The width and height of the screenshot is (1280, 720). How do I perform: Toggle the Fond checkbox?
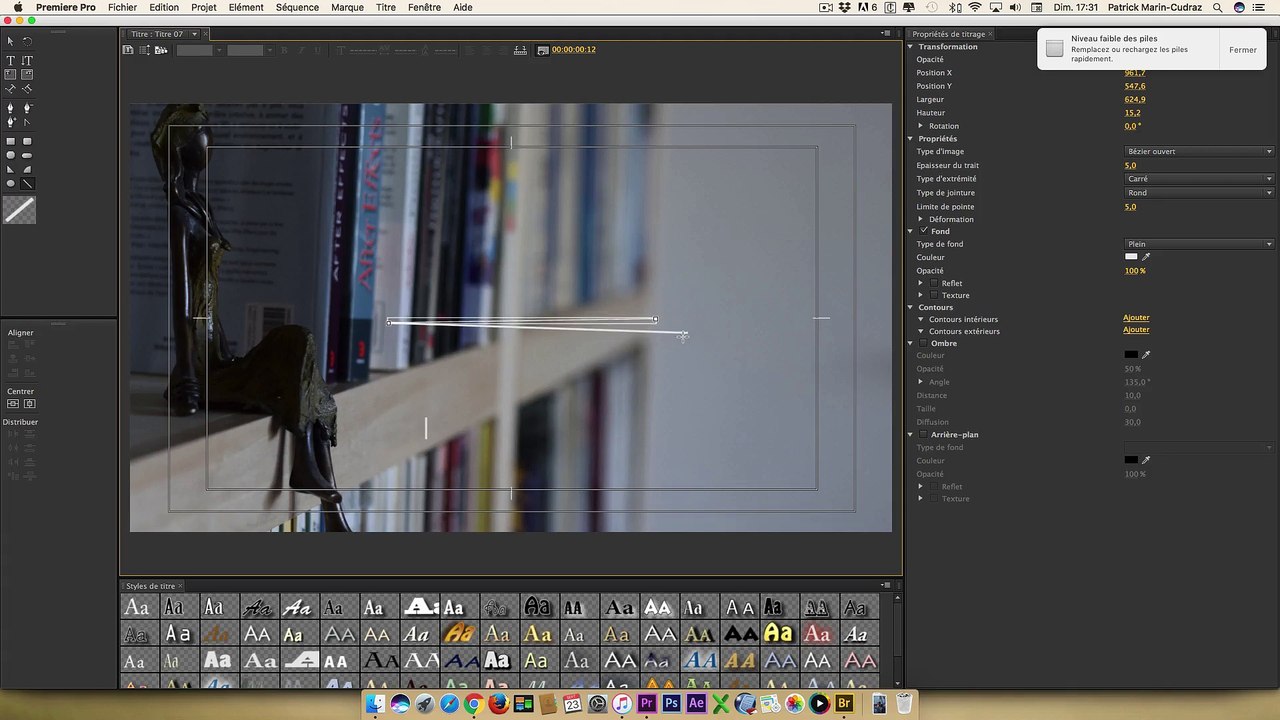point(923,231)
